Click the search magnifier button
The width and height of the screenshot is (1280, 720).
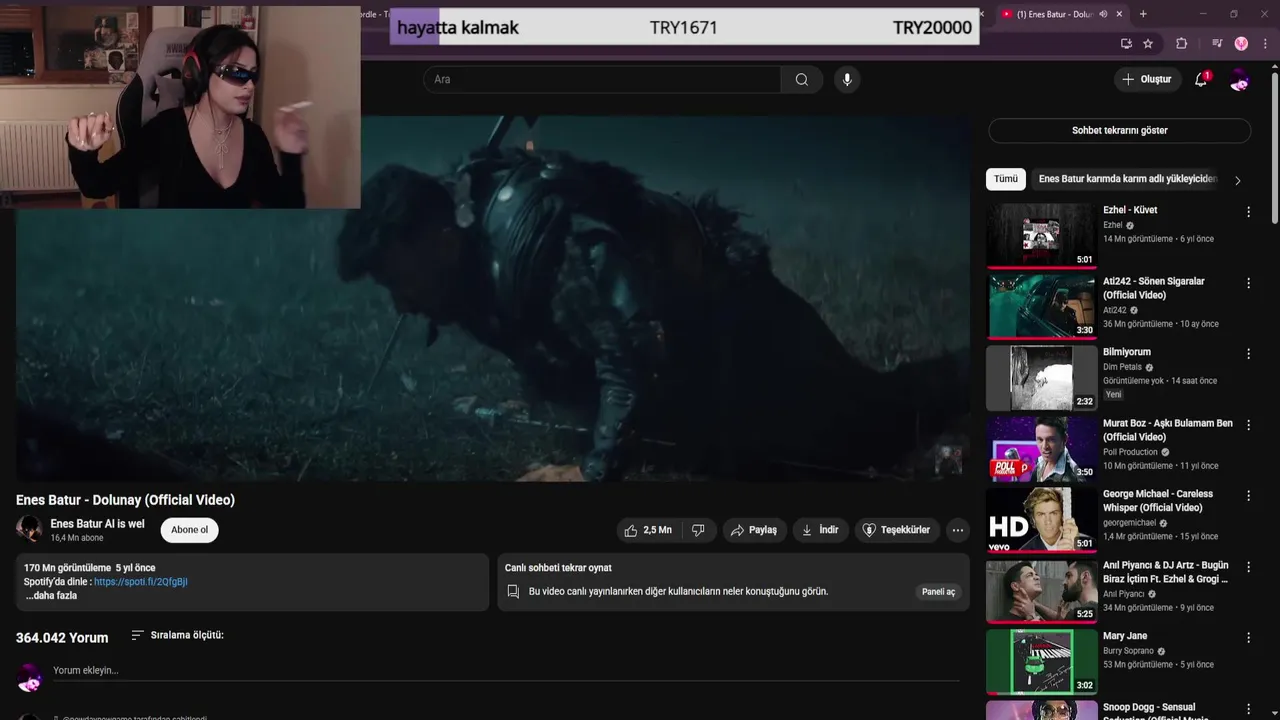point(801,79)
